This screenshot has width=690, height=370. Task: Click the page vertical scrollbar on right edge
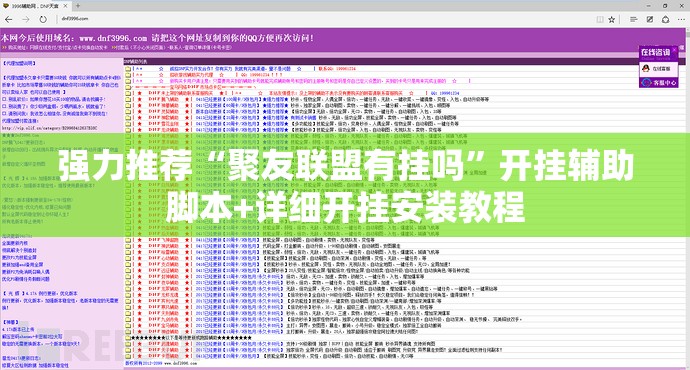[687, 198]
